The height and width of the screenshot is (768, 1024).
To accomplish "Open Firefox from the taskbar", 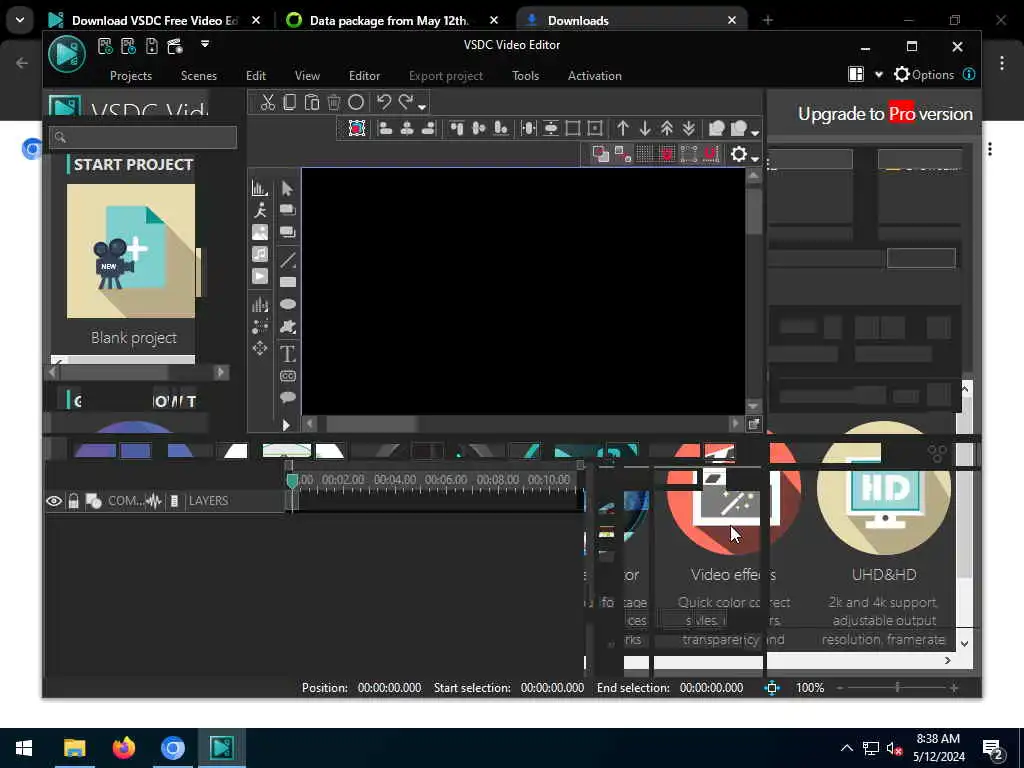I will click(123, 748).
